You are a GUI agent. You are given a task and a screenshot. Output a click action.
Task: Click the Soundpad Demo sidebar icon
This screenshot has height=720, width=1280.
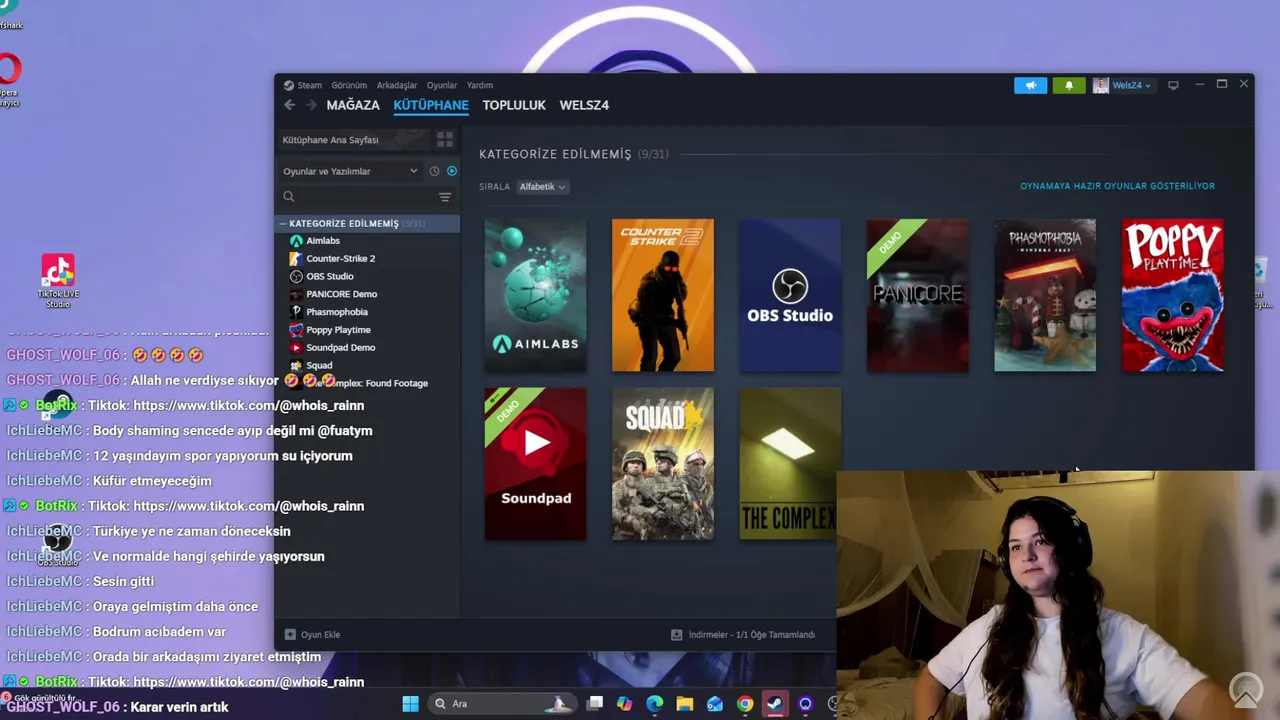pos(296,348)
